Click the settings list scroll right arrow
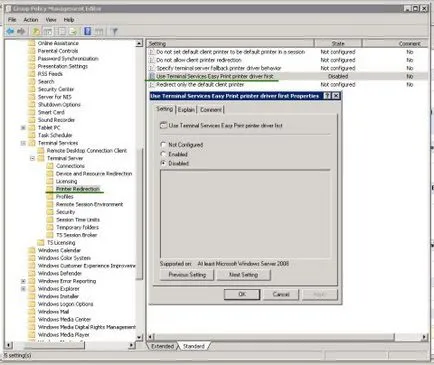This screenshot has height=365, width=434. coord(424,337)
